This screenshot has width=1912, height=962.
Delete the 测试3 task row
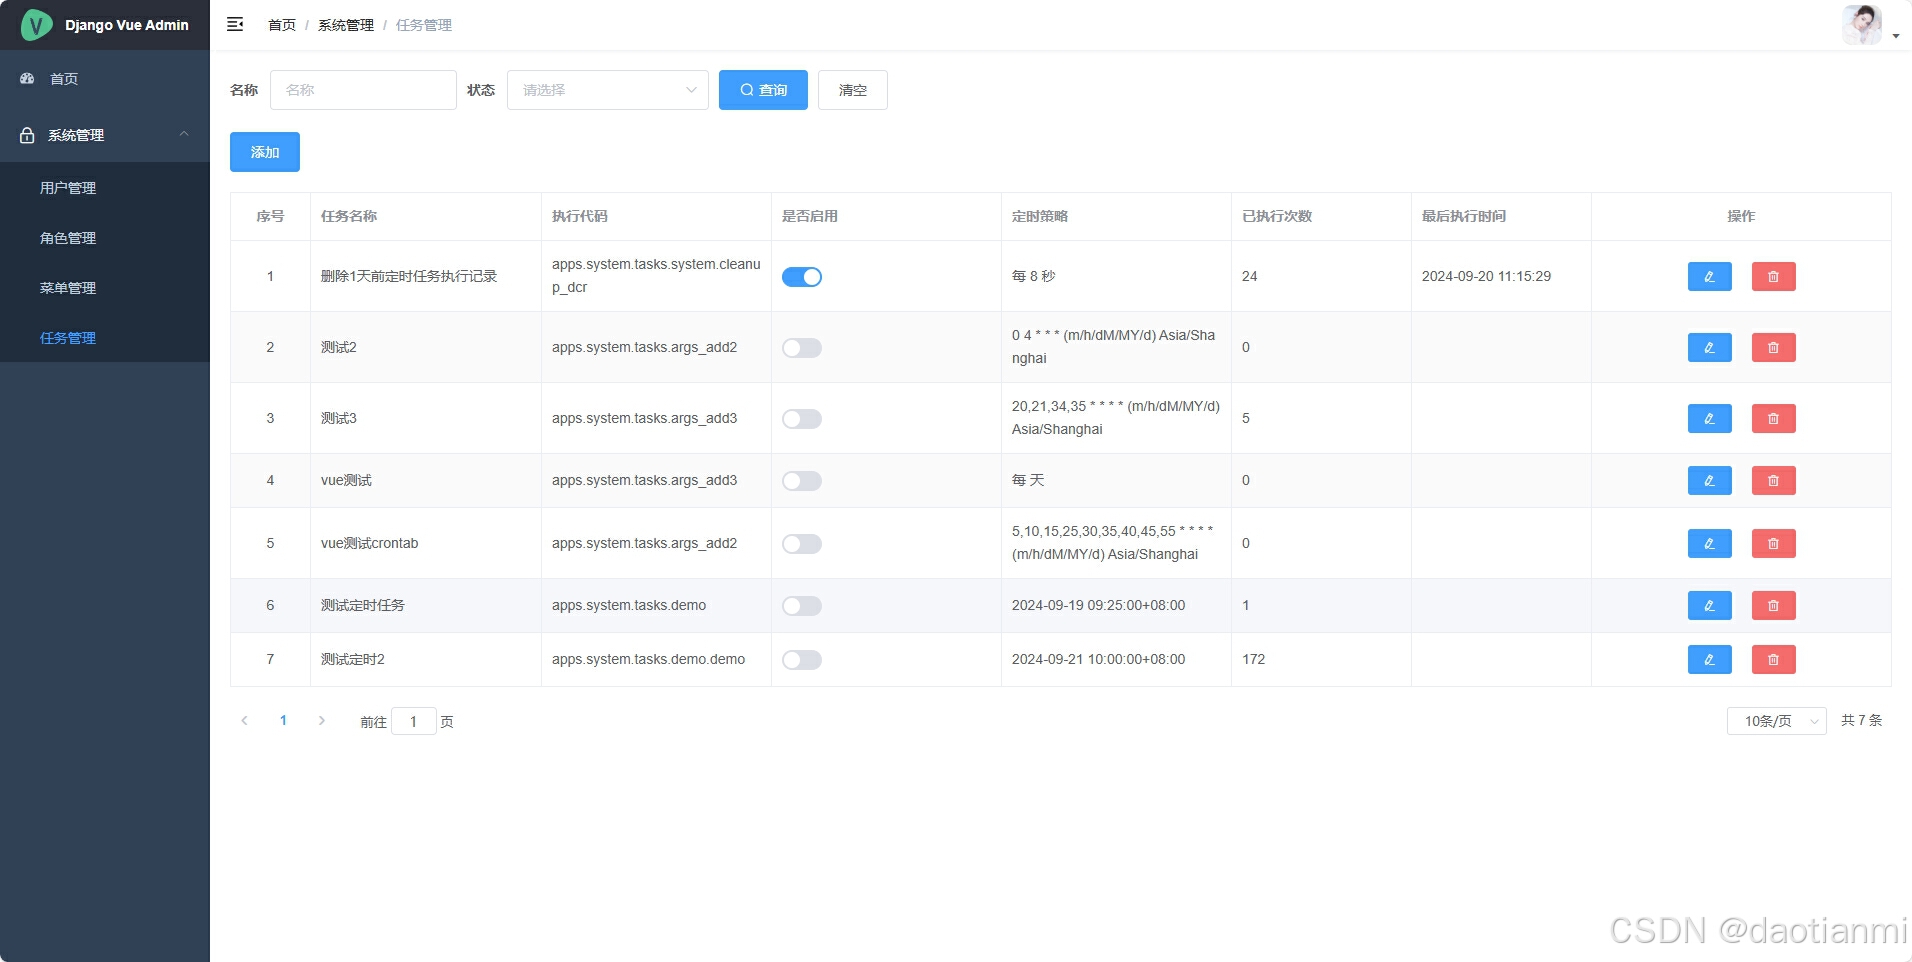point(1773,418)
